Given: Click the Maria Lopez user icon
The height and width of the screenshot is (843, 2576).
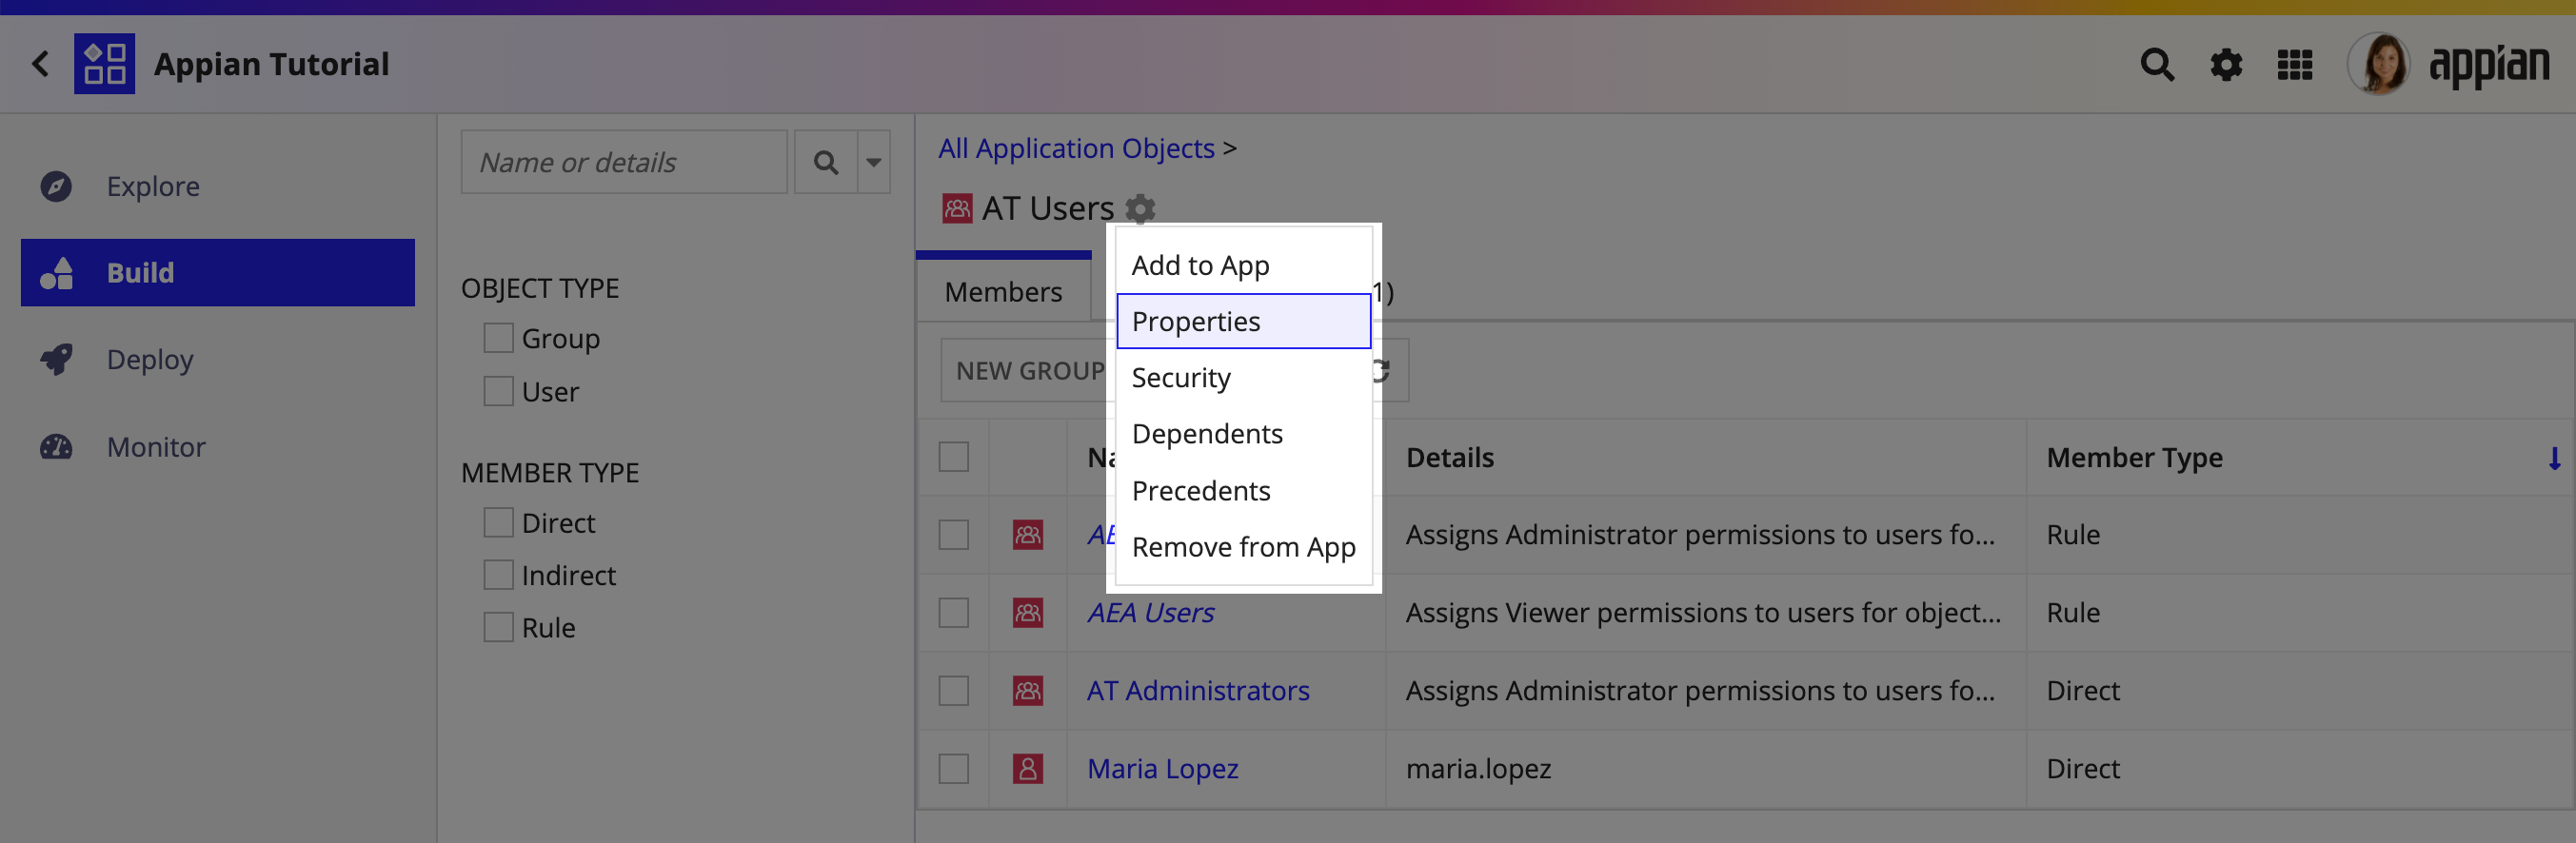Looking at the screenshot, I should [x=1028, y=768].
